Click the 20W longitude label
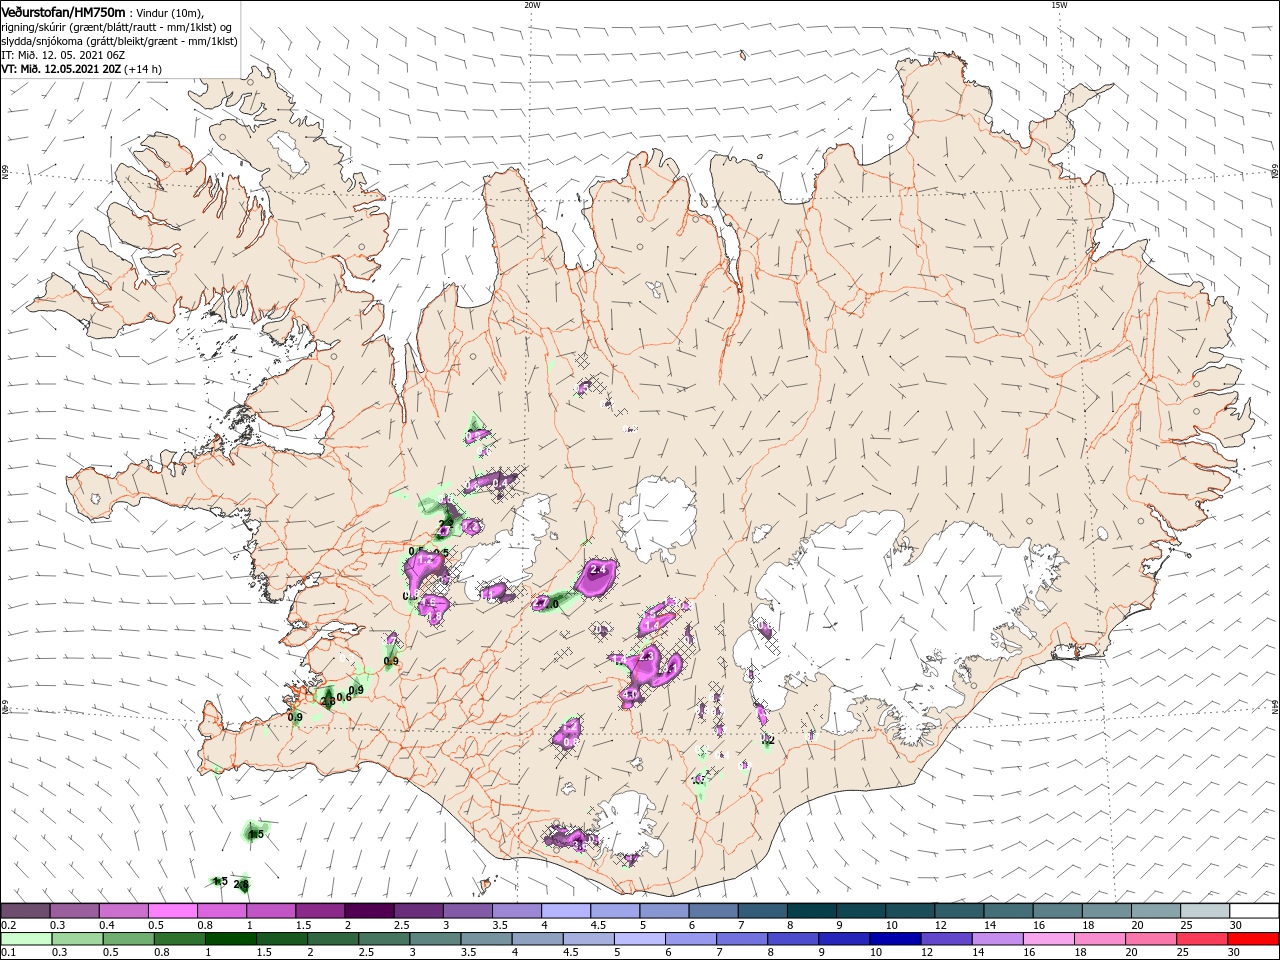The height and width of the screenshot is (960, 1280). (532, 5)
